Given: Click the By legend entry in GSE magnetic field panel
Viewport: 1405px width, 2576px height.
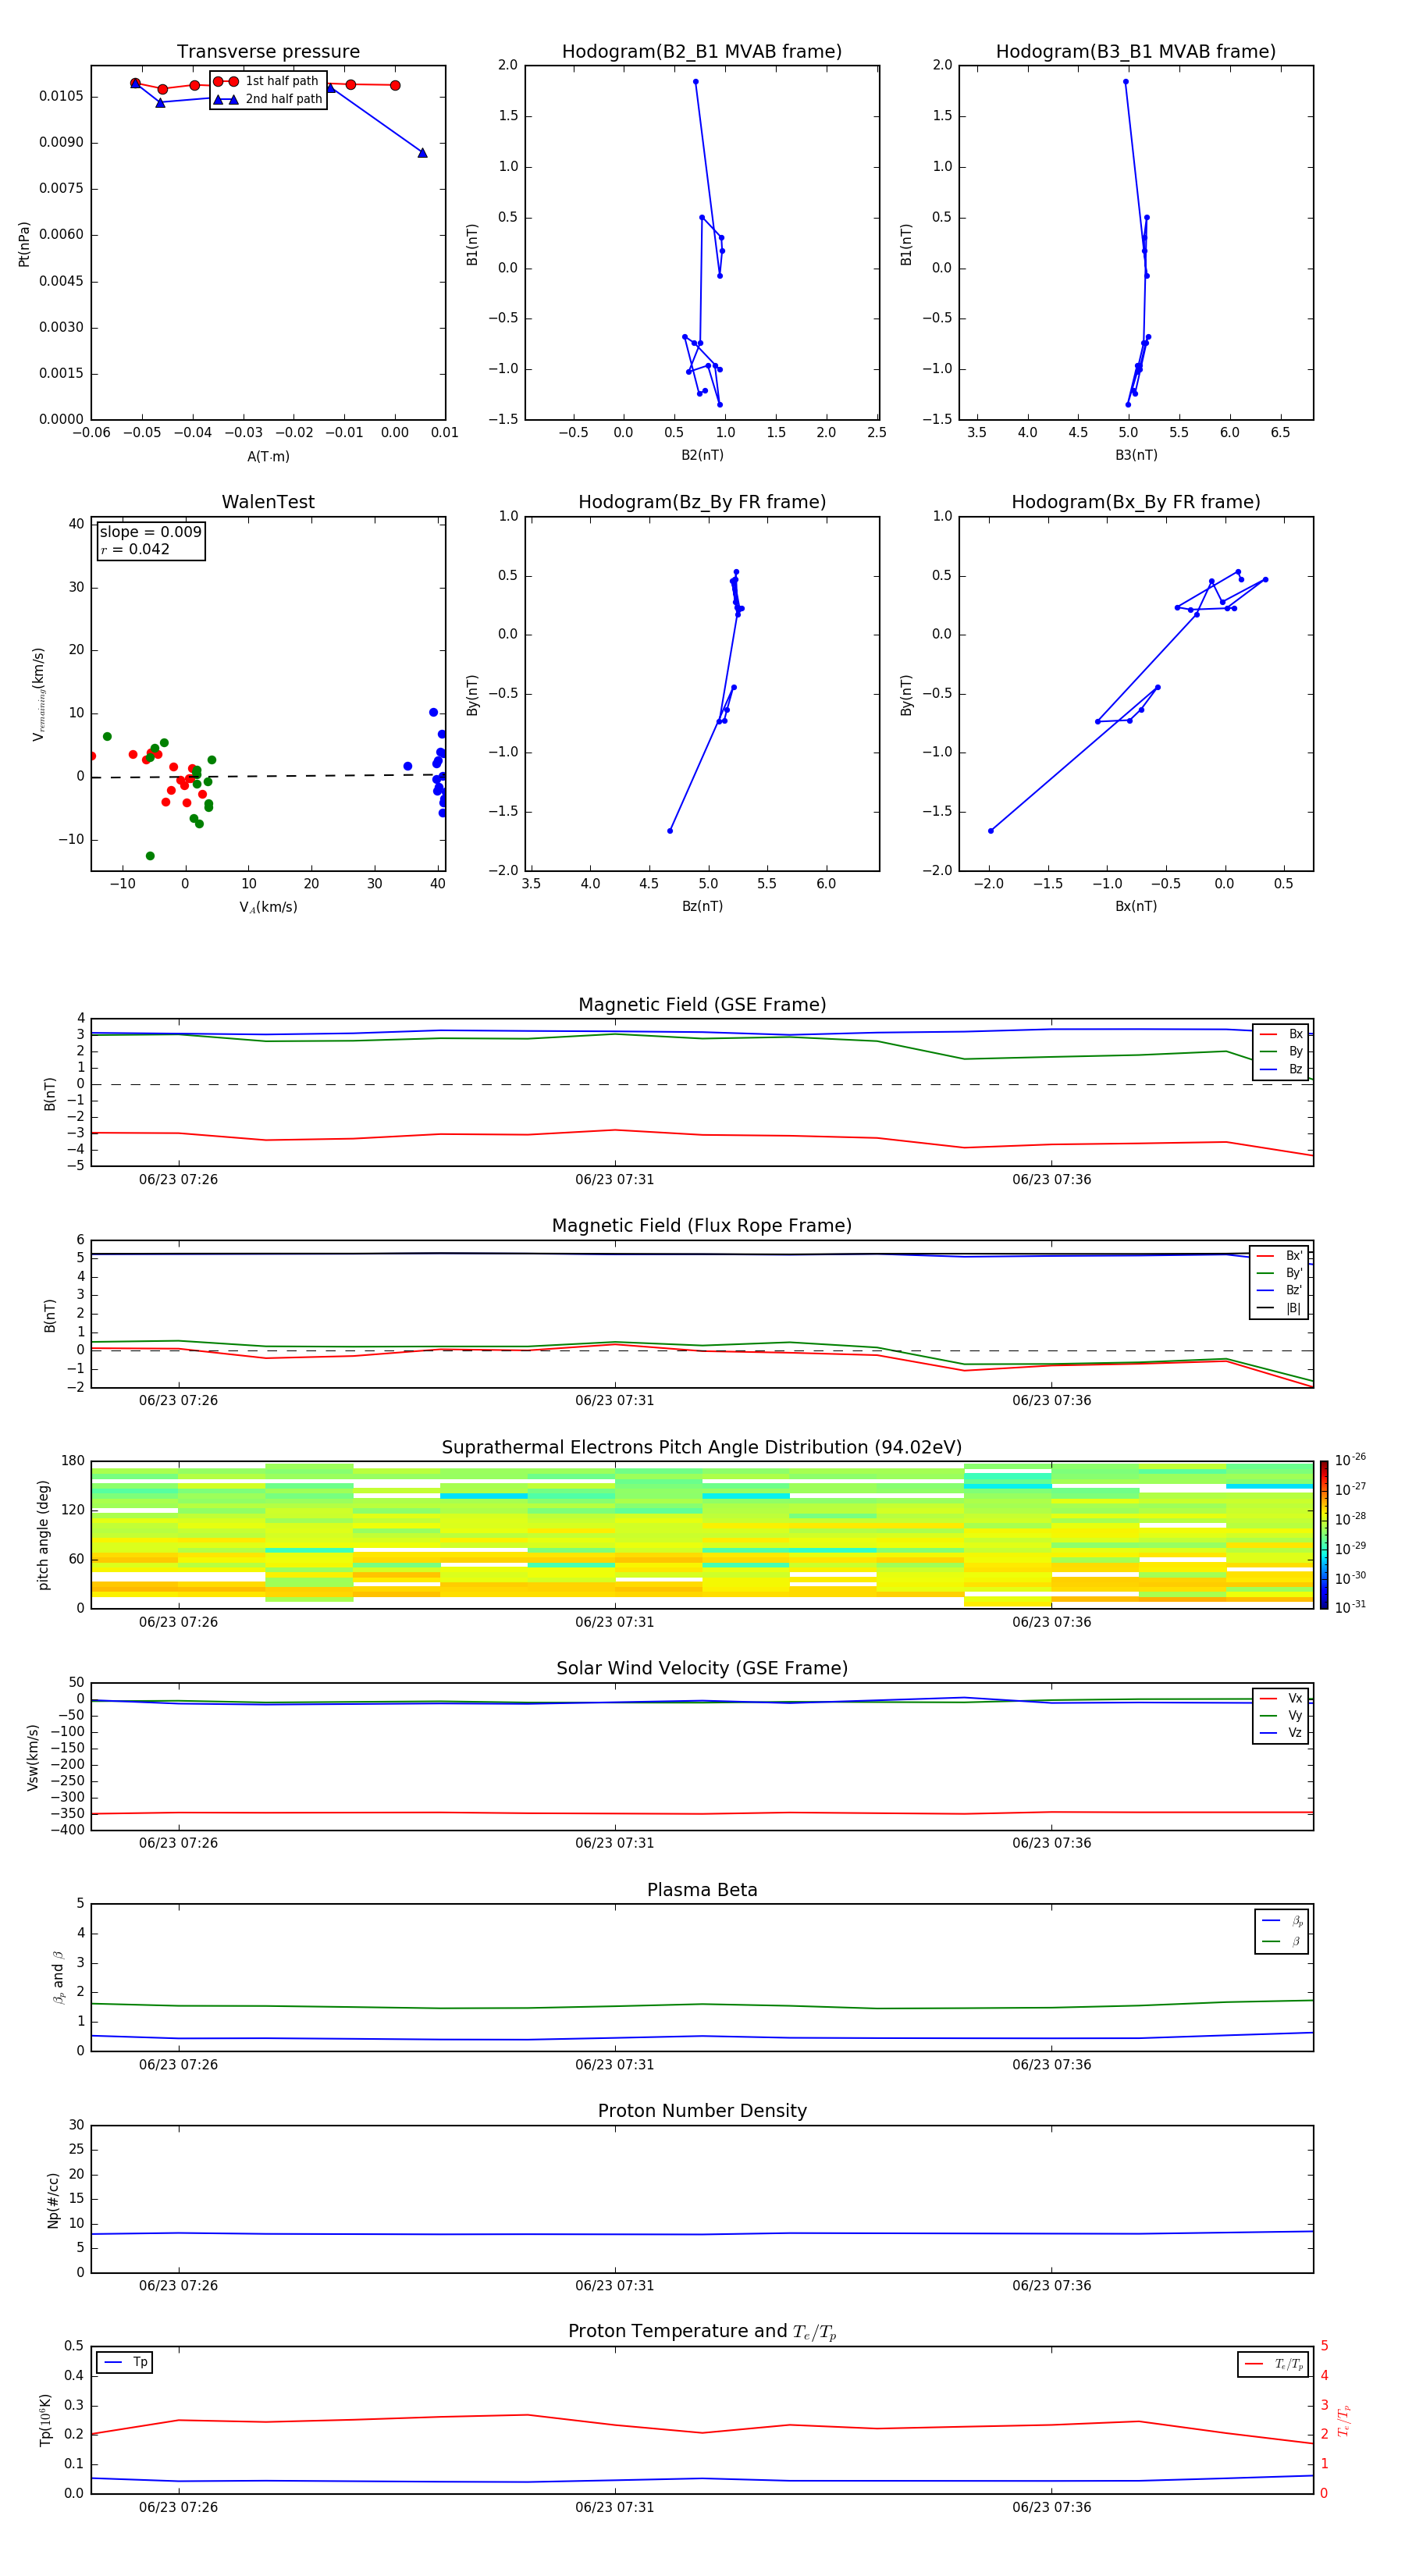Looking at the screenshot, I should click(x=1281, y=1051).
